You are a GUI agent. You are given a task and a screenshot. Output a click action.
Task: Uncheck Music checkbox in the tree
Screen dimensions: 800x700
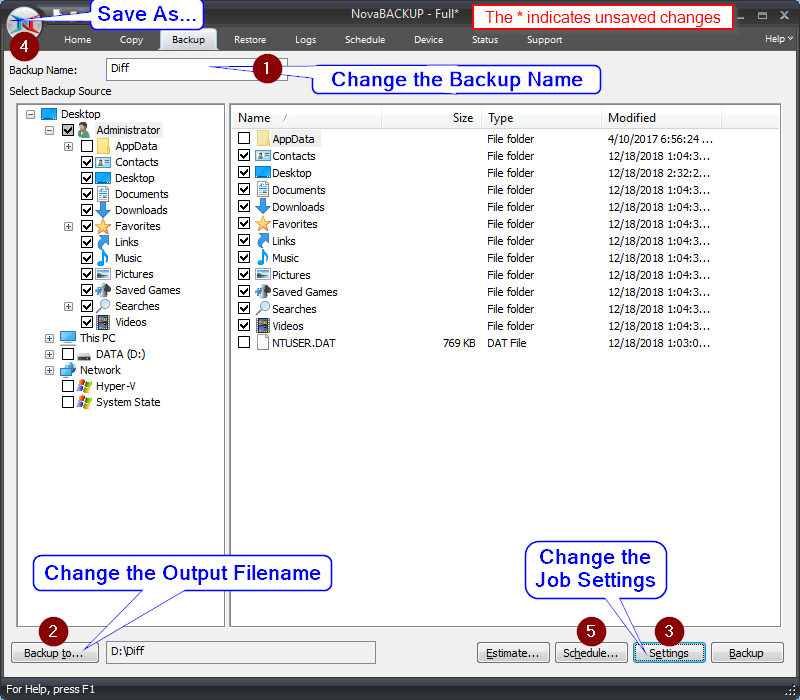[x=87, y=258]
